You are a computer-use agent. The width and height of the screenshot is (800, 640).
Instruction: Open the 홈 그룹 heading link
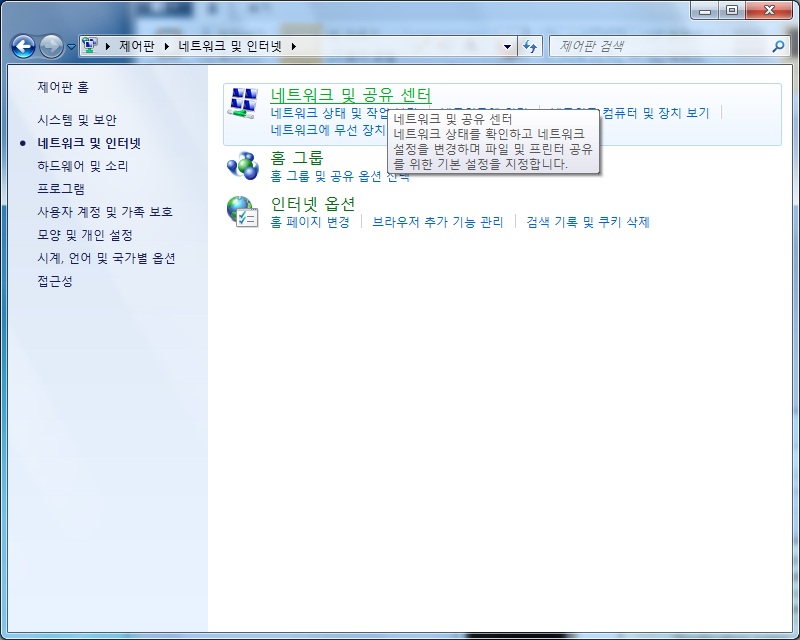(x=297, y=158)
